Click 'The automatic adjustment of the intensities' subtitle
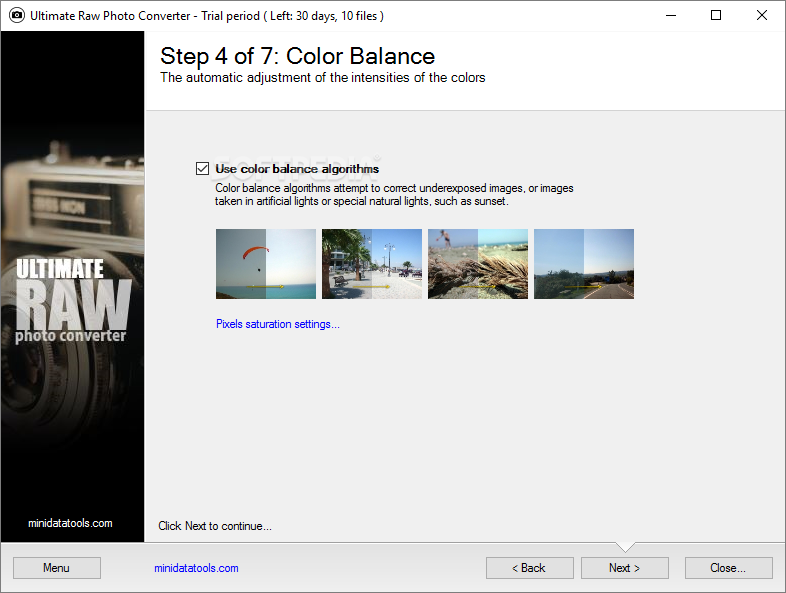Viewport: 786px width, 593px height. pos(322,78)
